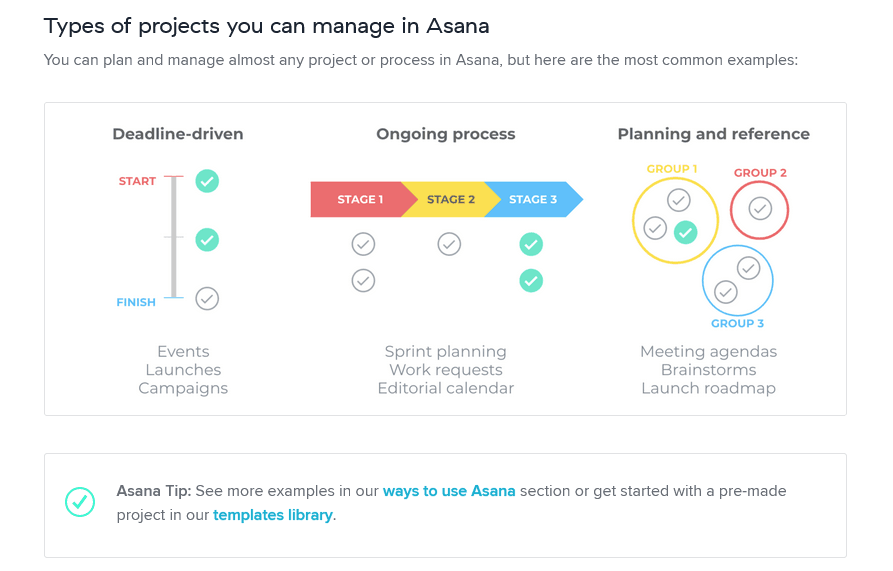The height and width of the screenshot is (571, 893).
Task: Open the "ways to use Asana" link
Action: pyautogui.click(x=449, y=491)
